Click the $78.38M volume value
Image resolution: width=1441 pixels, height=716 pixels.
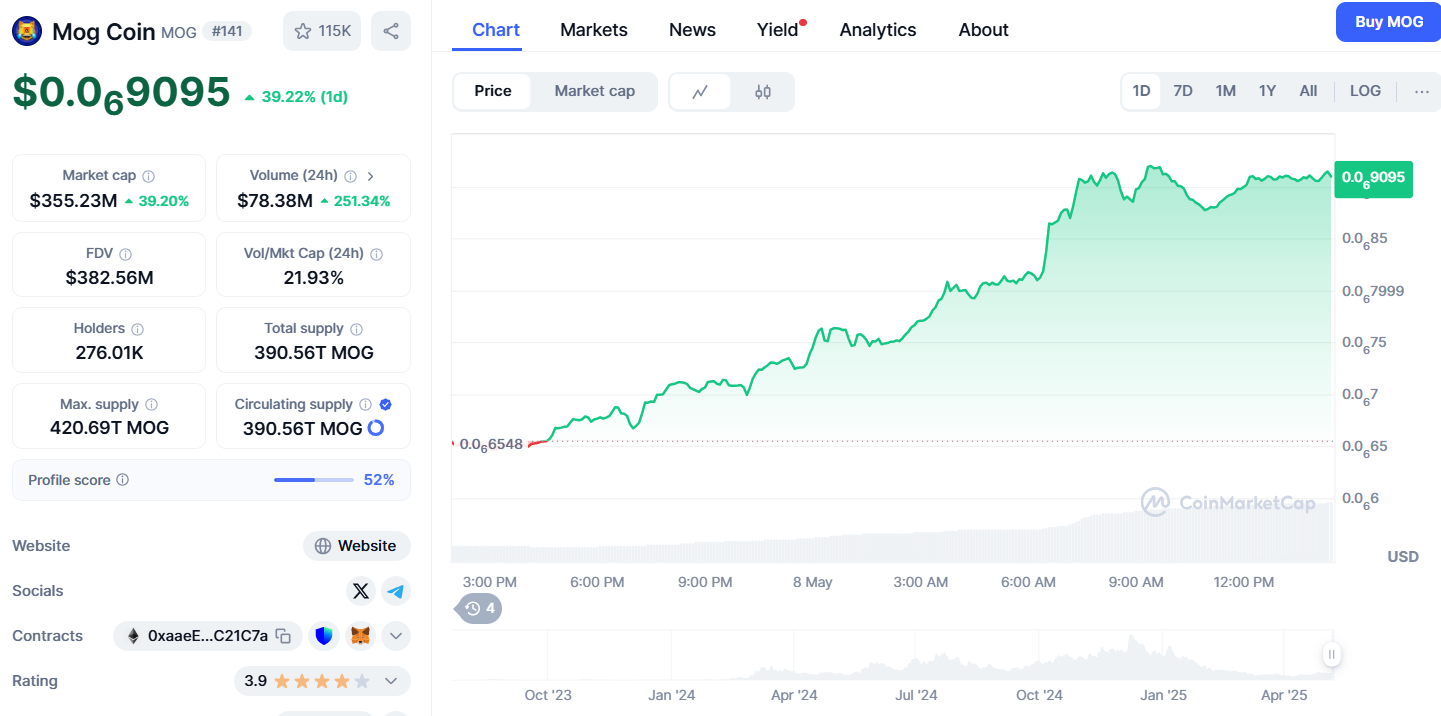275,201
